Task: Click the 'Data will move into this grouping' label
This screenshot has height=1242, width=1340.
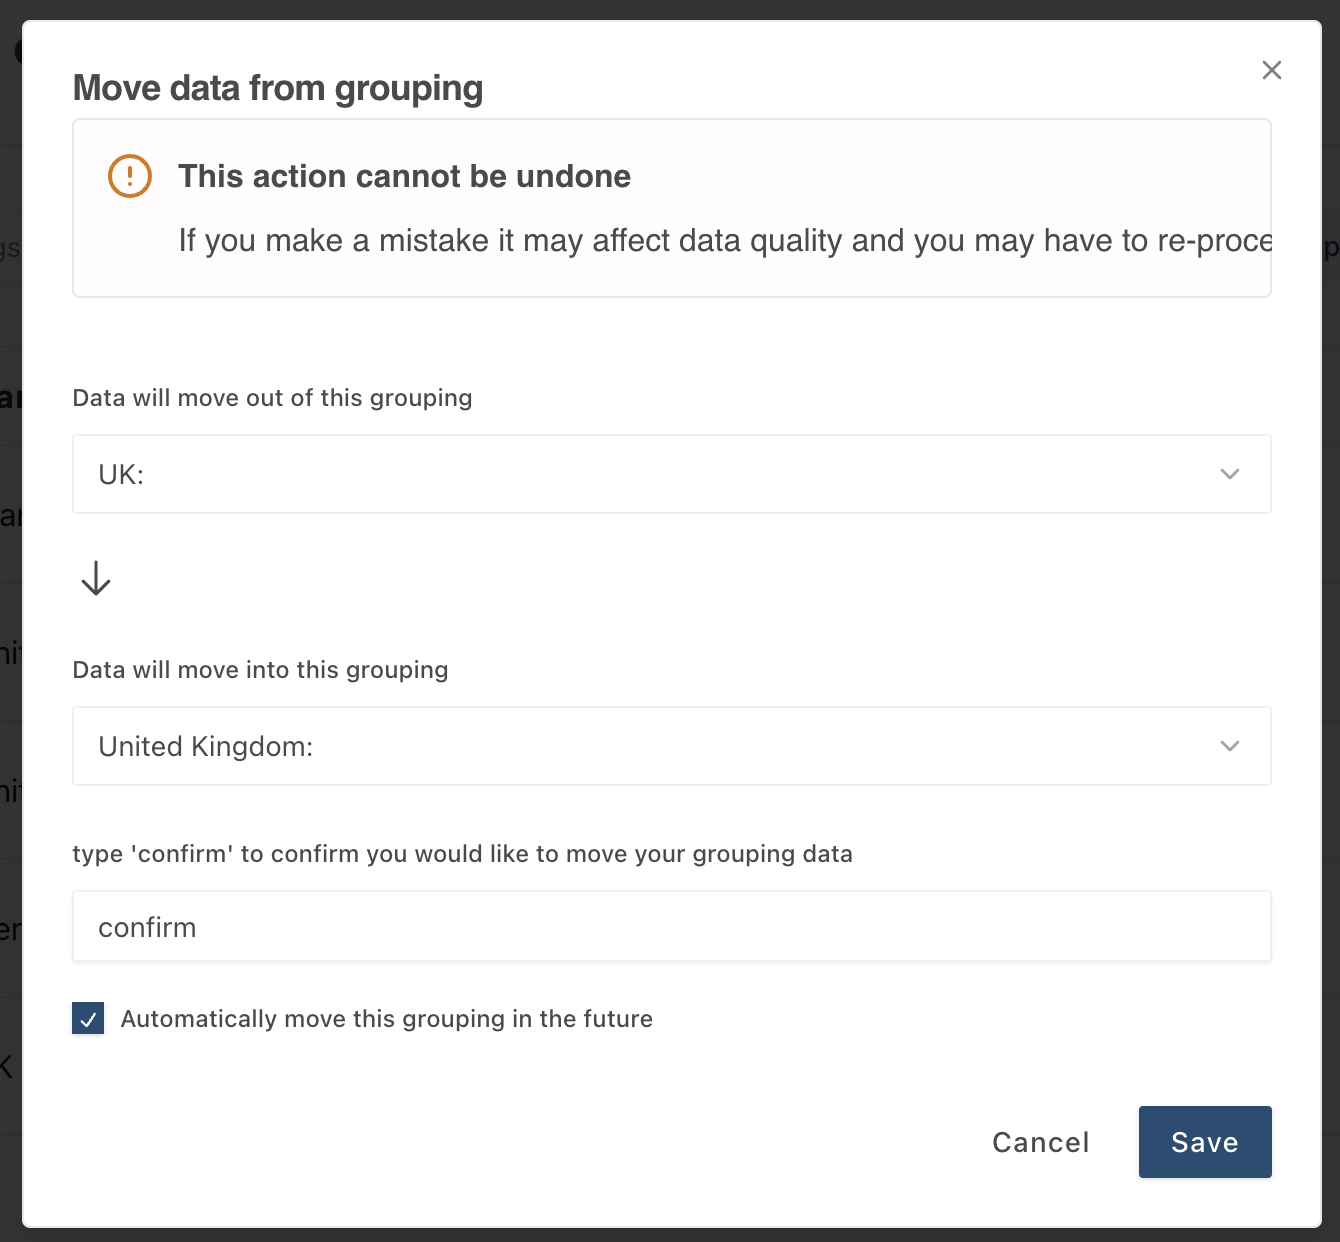Action: 260,670
